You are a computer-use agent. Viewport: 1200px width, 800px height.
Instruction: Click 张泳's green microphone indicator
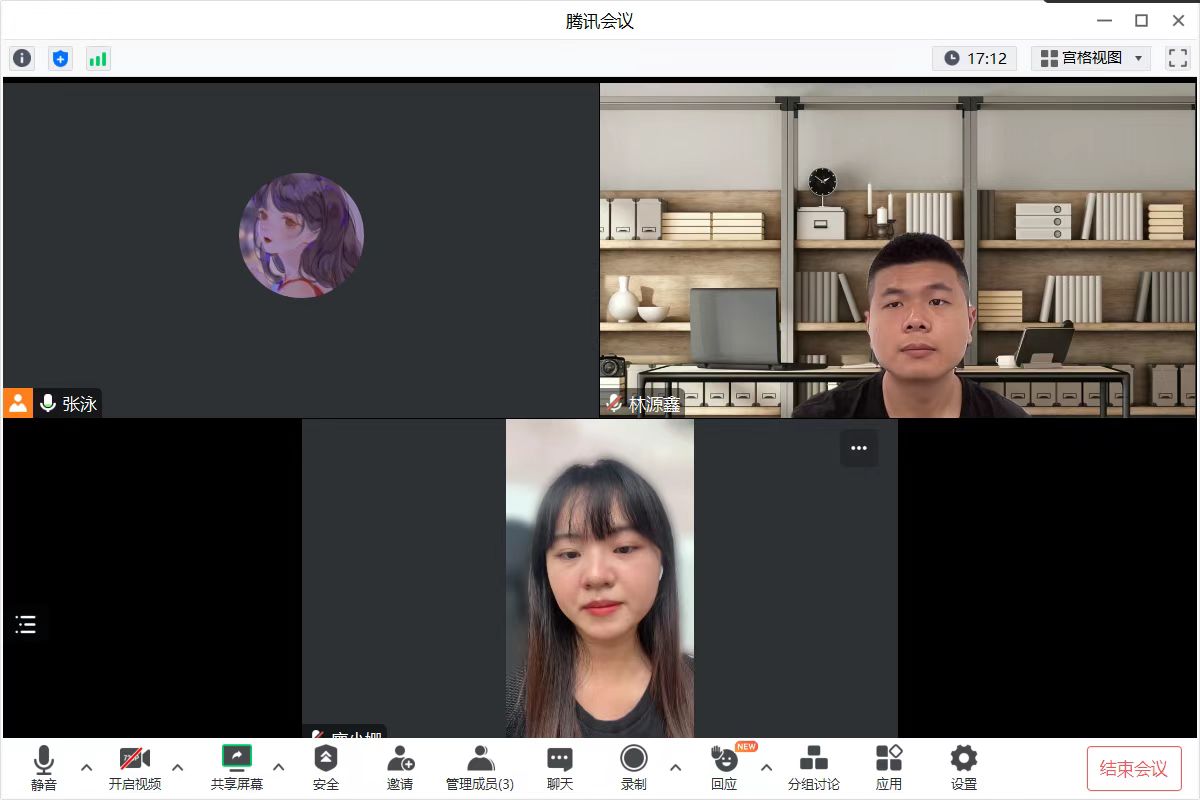(47, 404)
